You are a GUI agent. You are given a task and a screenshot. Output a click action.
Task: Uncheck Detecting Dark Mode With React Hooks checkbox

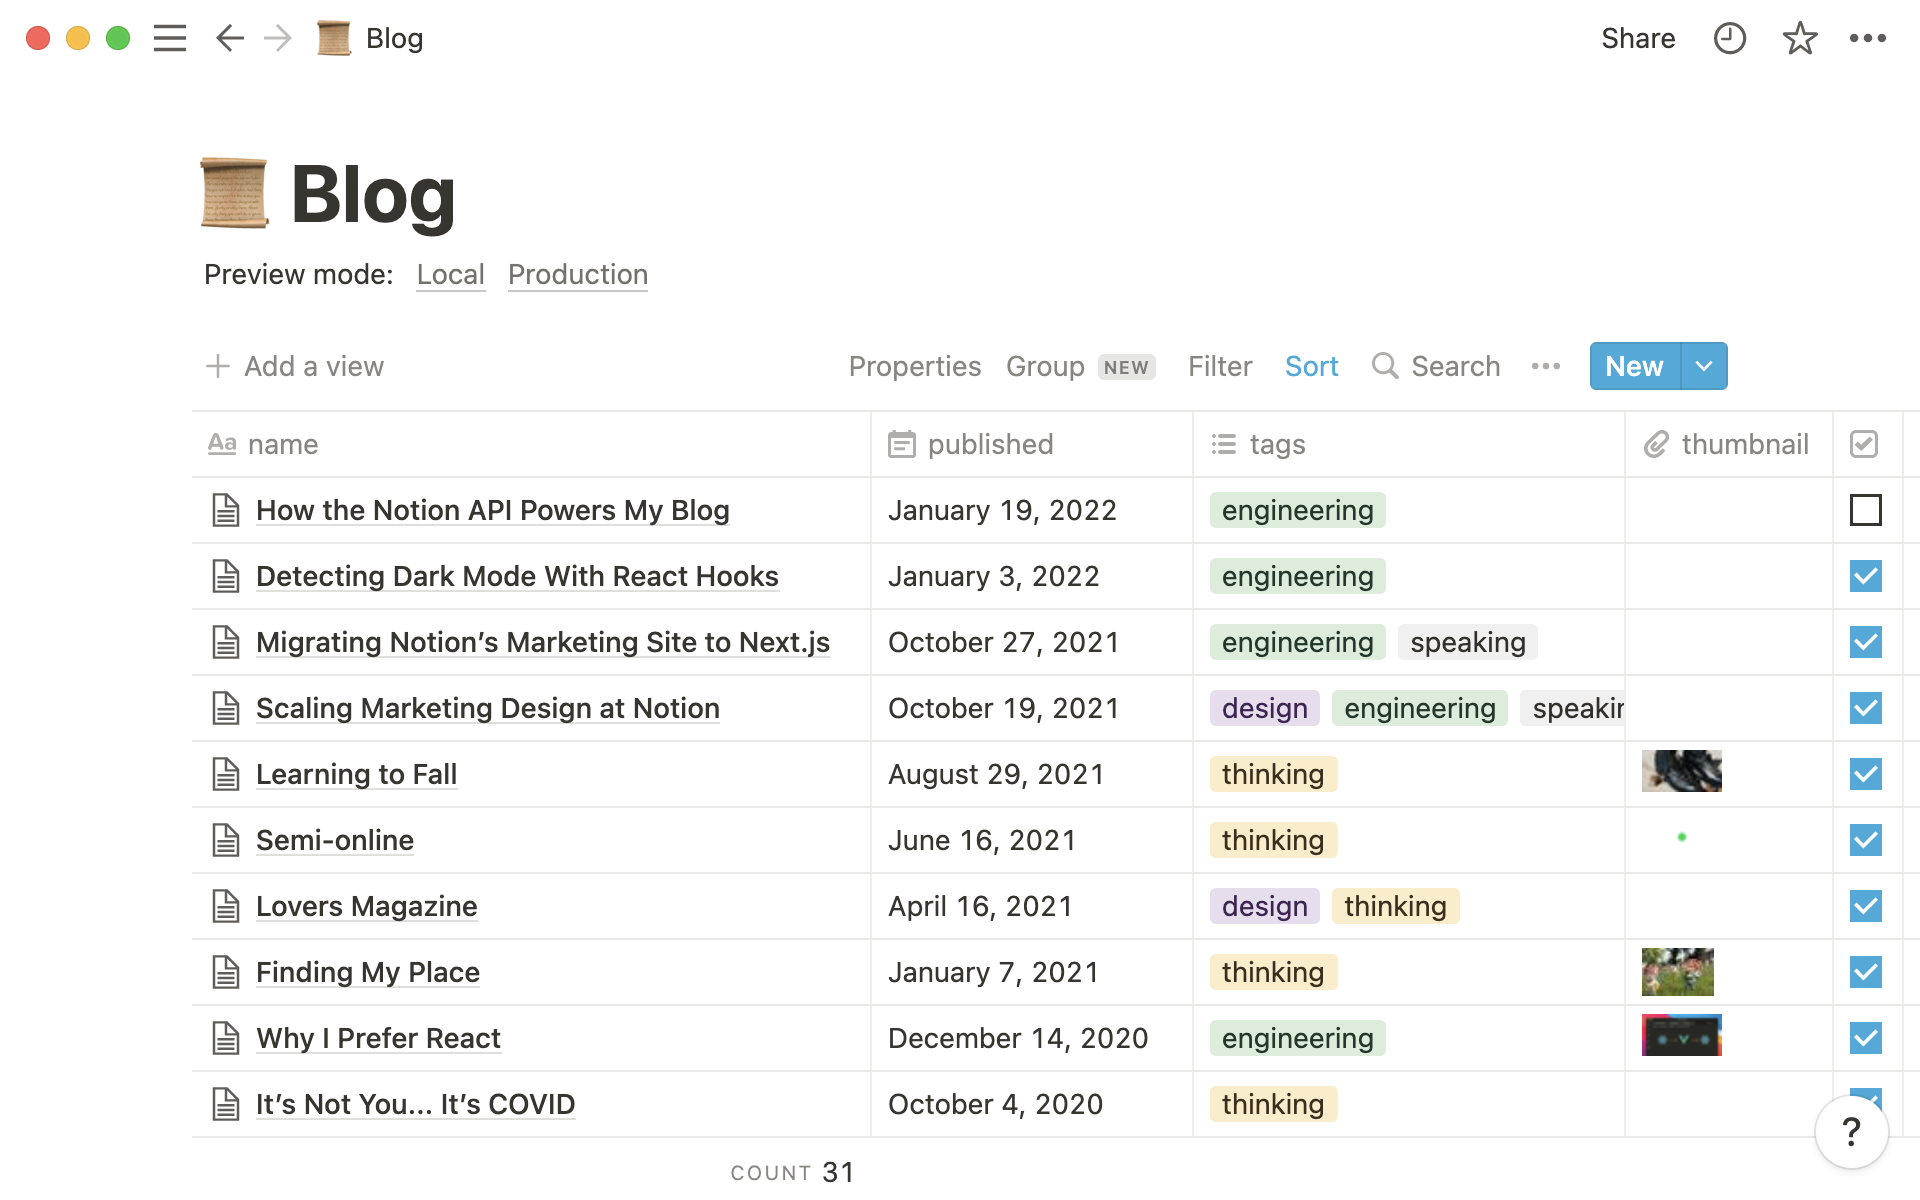(x=1866, y=576)
